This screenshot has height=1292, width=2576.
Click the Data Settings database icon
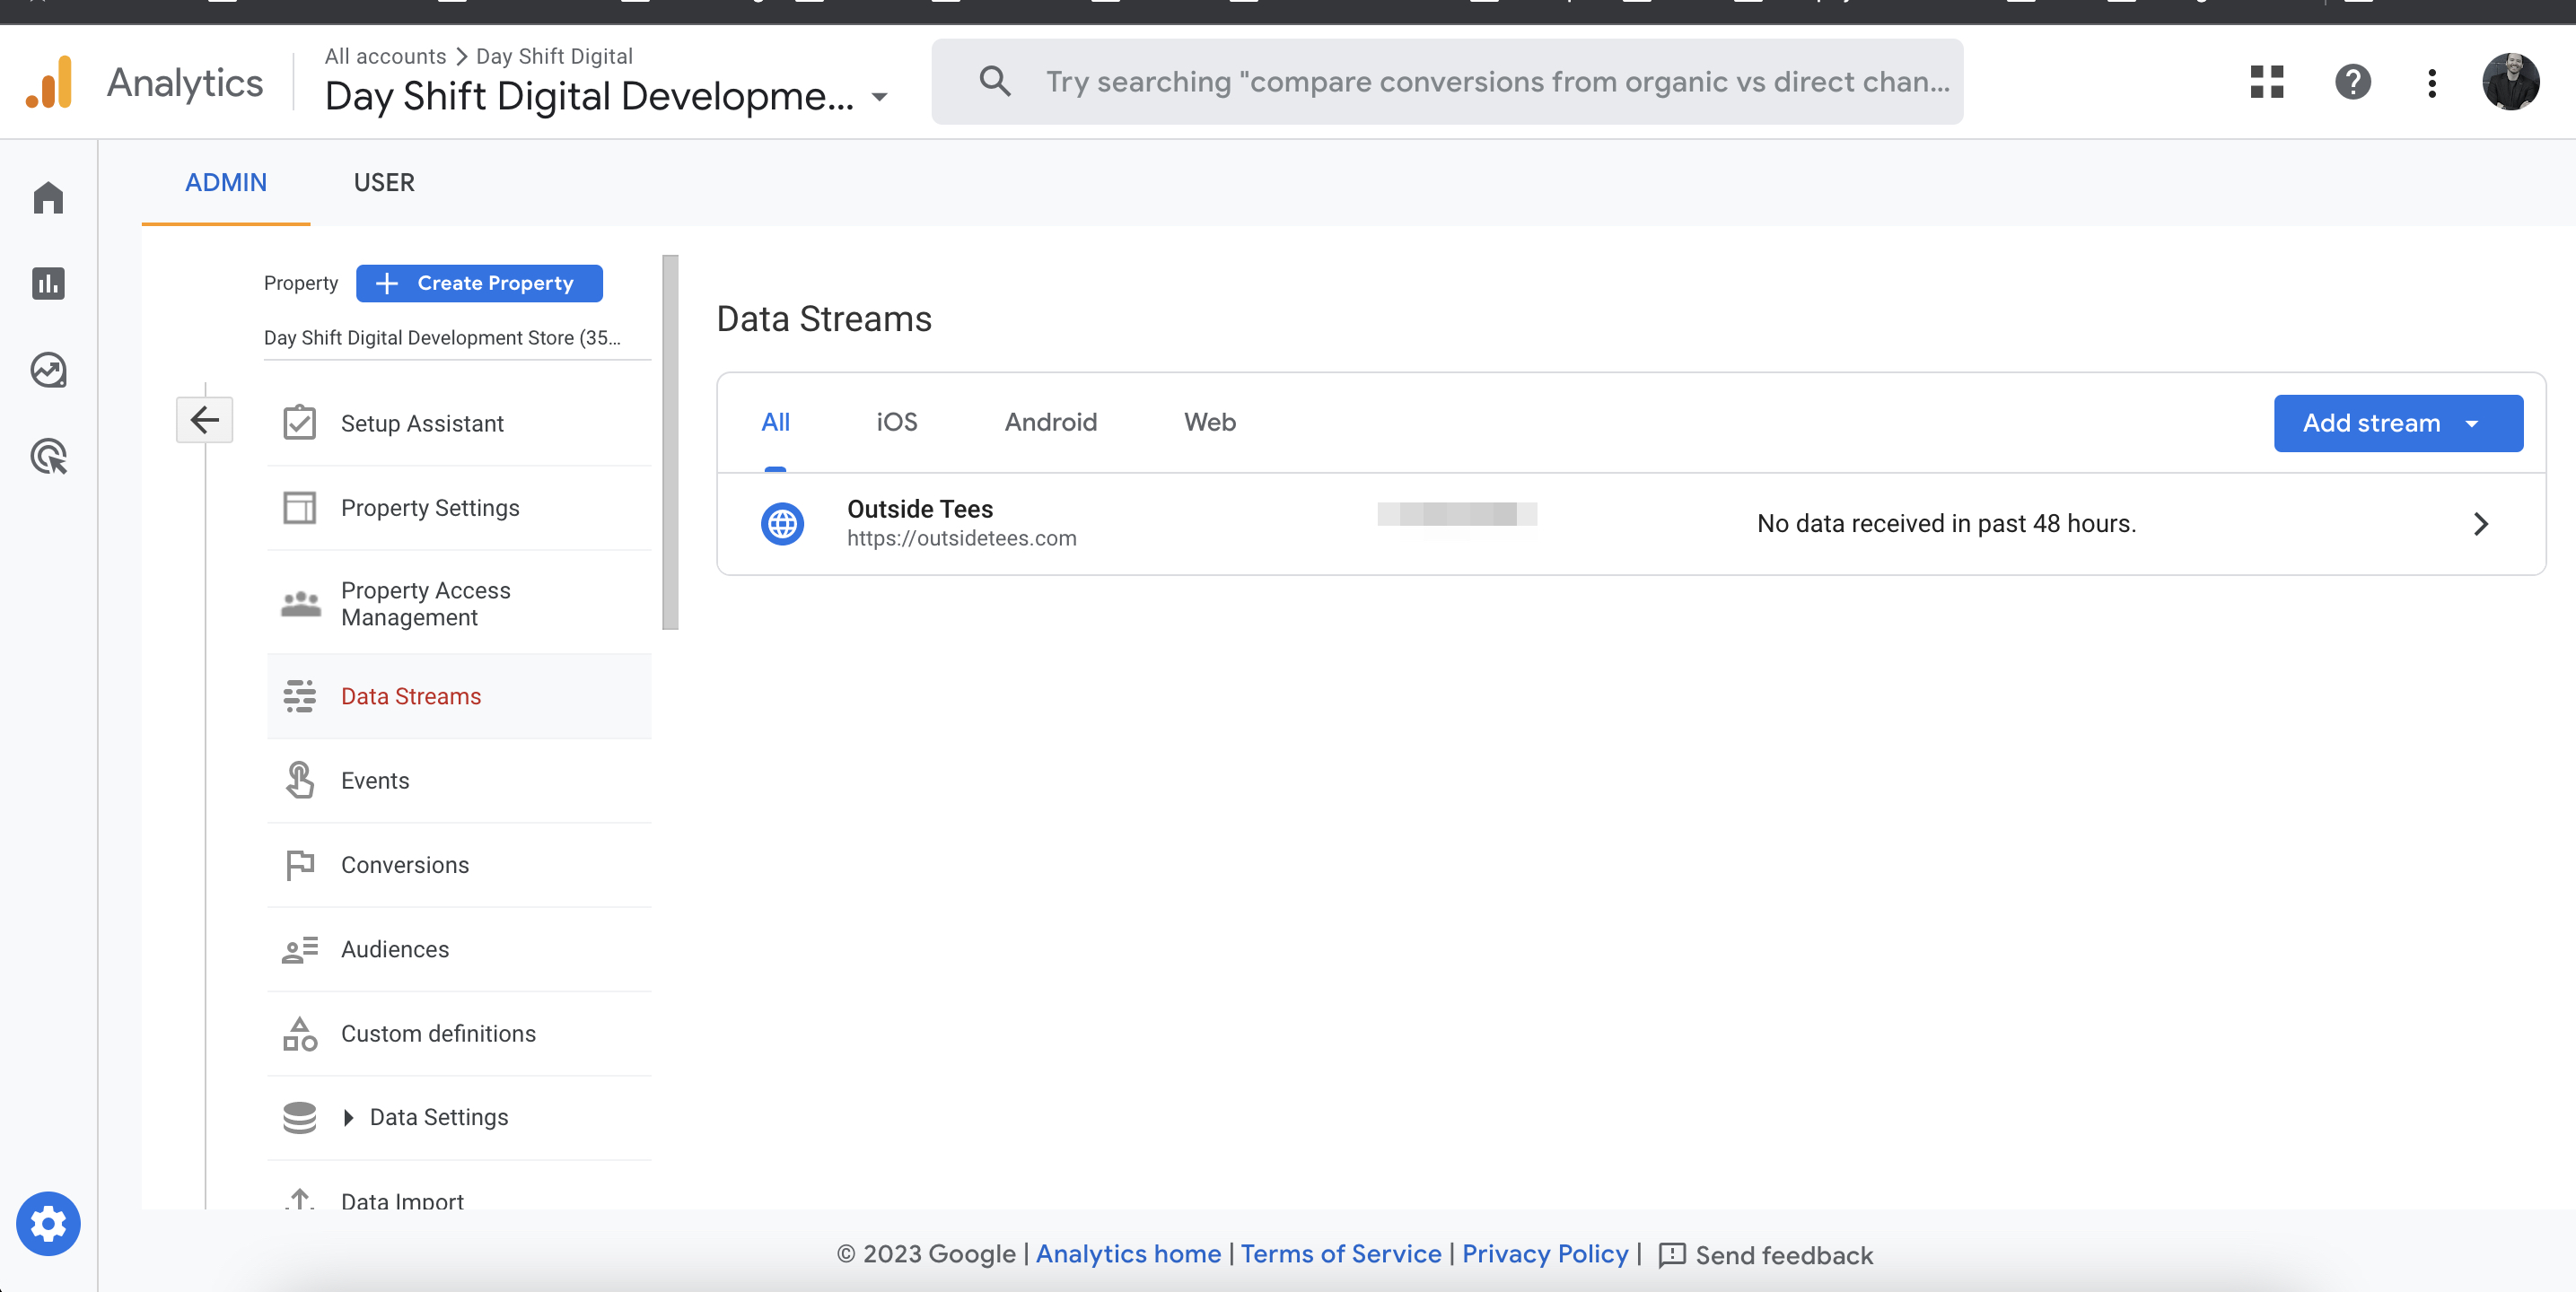tap(299, 1117)
